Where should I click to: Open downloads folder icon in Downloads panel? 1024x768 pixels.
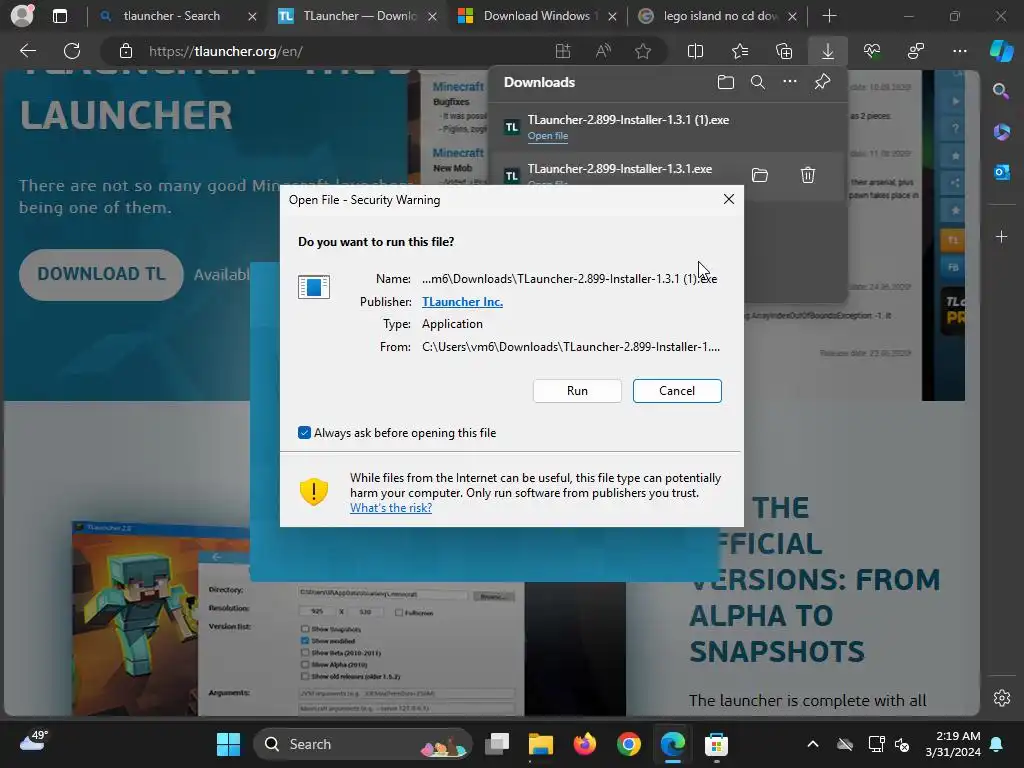(x=726, y=82)
